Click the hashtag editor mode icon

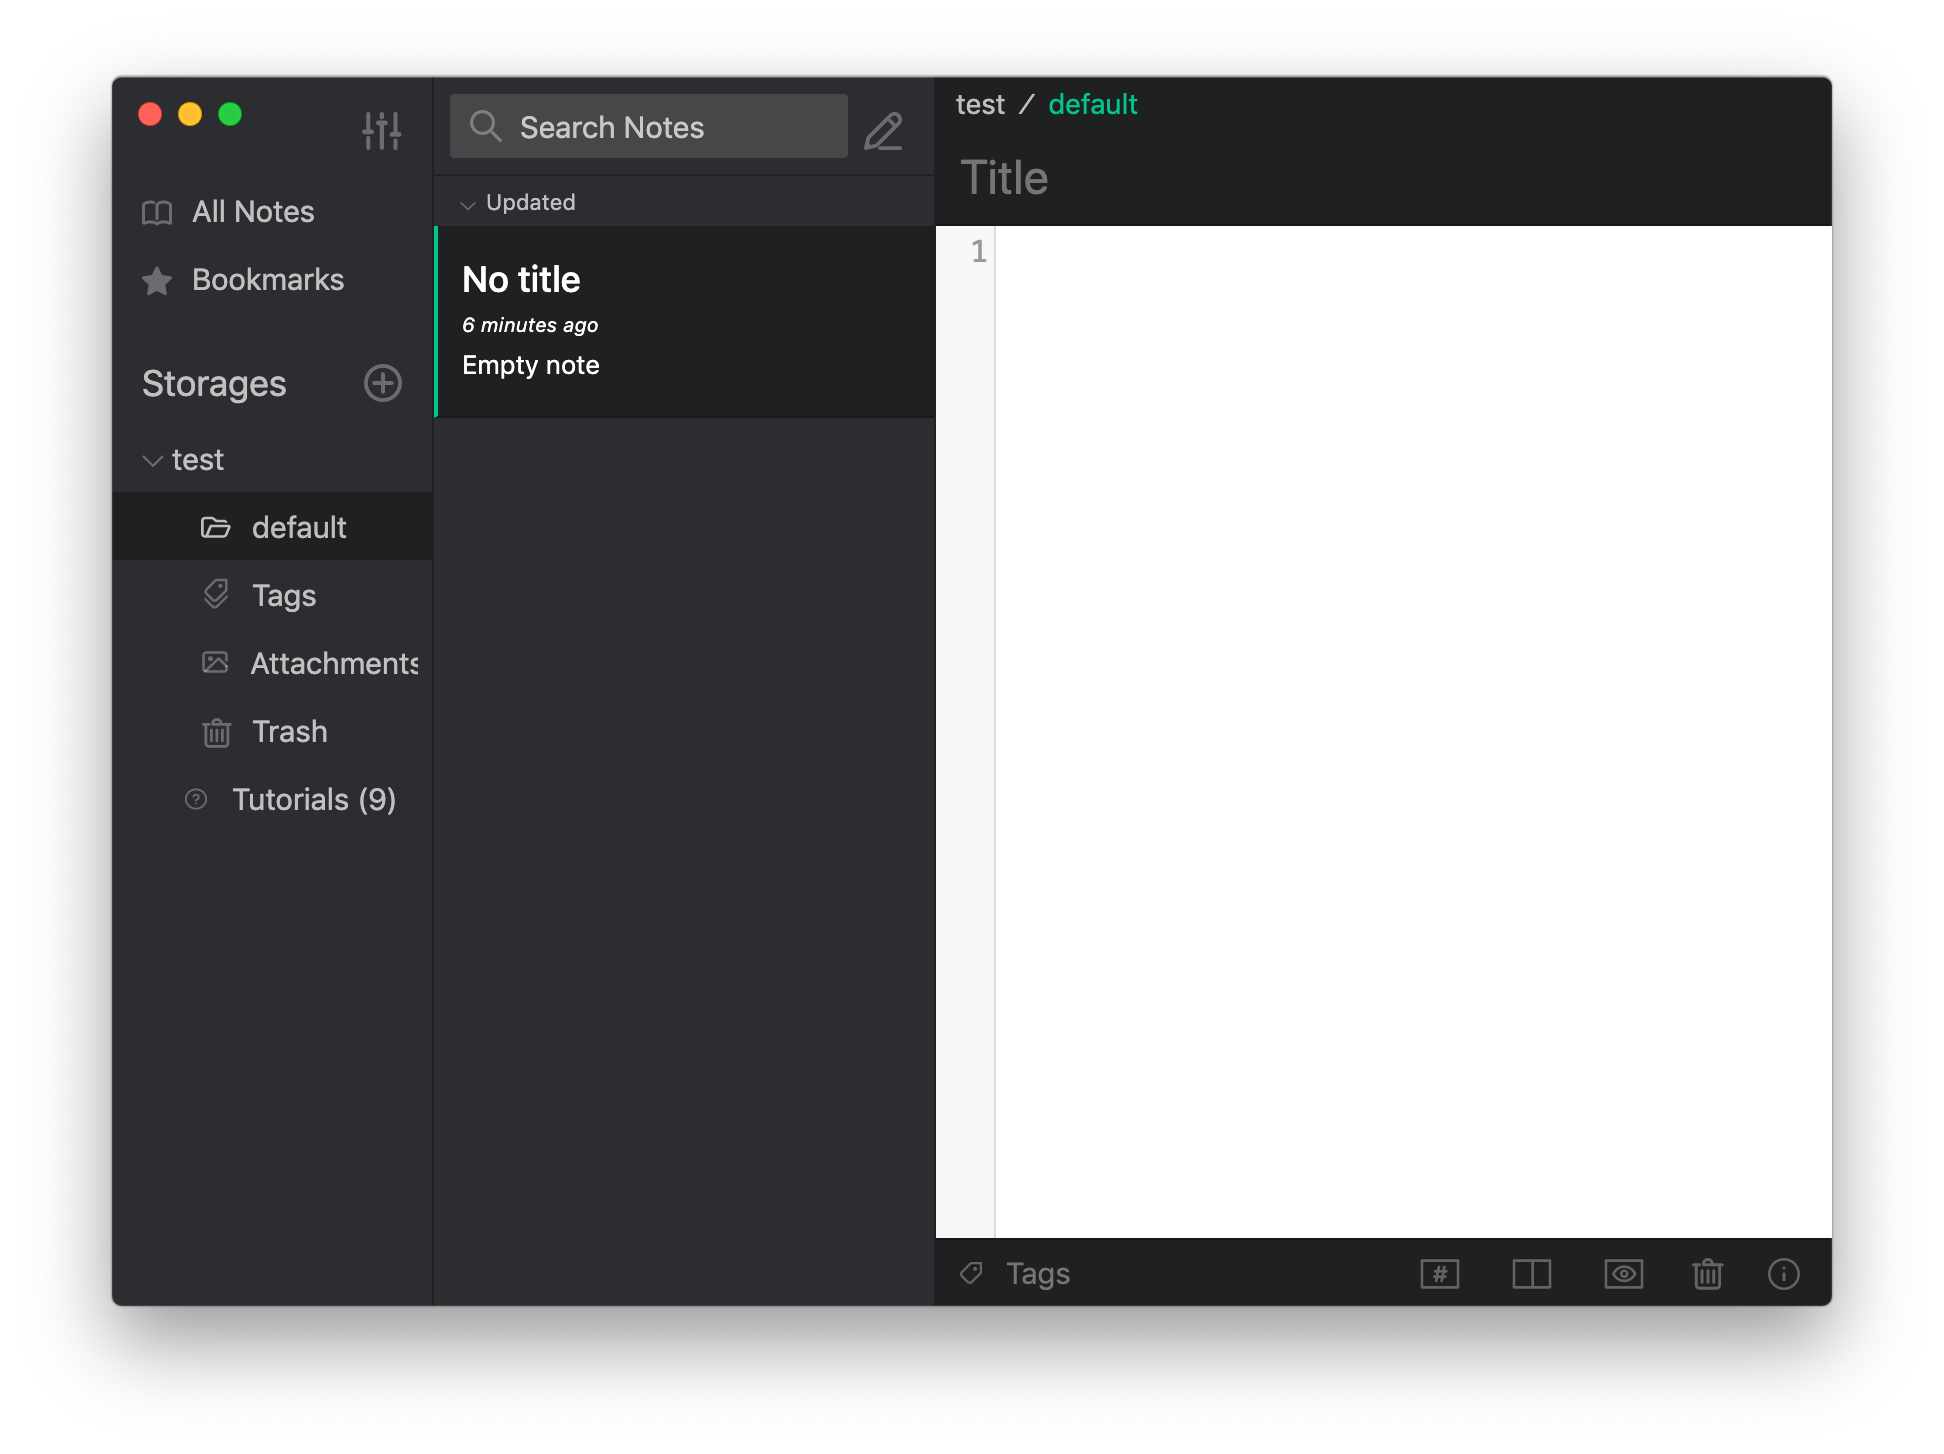tap(1439, 1274)
